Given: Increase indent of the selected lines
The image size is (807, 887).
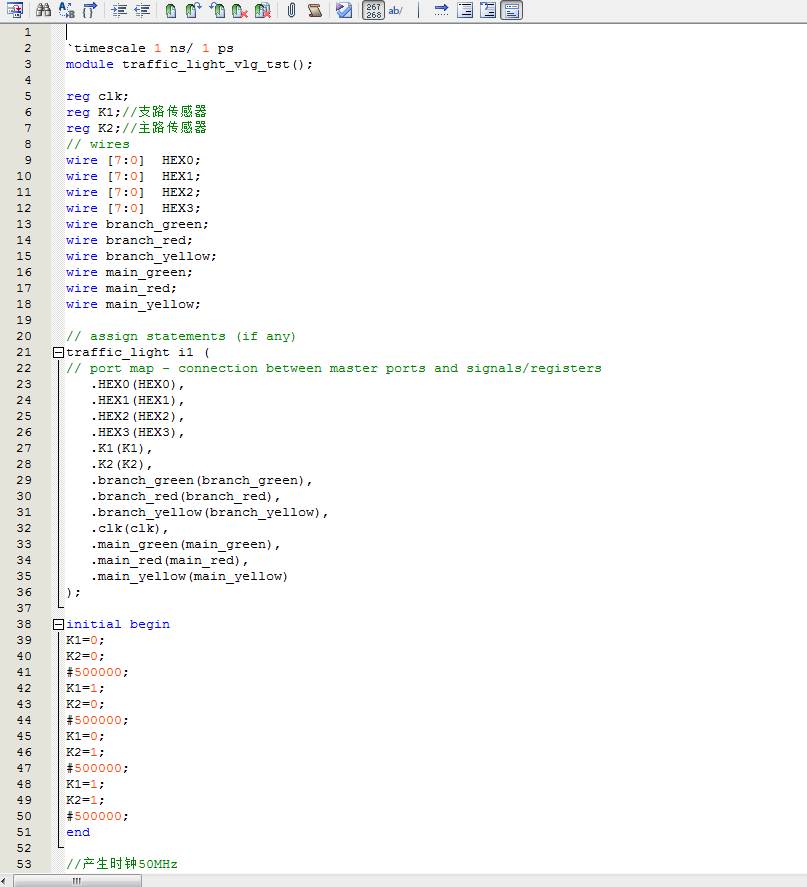Looking at the screenshot, I should click(119, 10).
